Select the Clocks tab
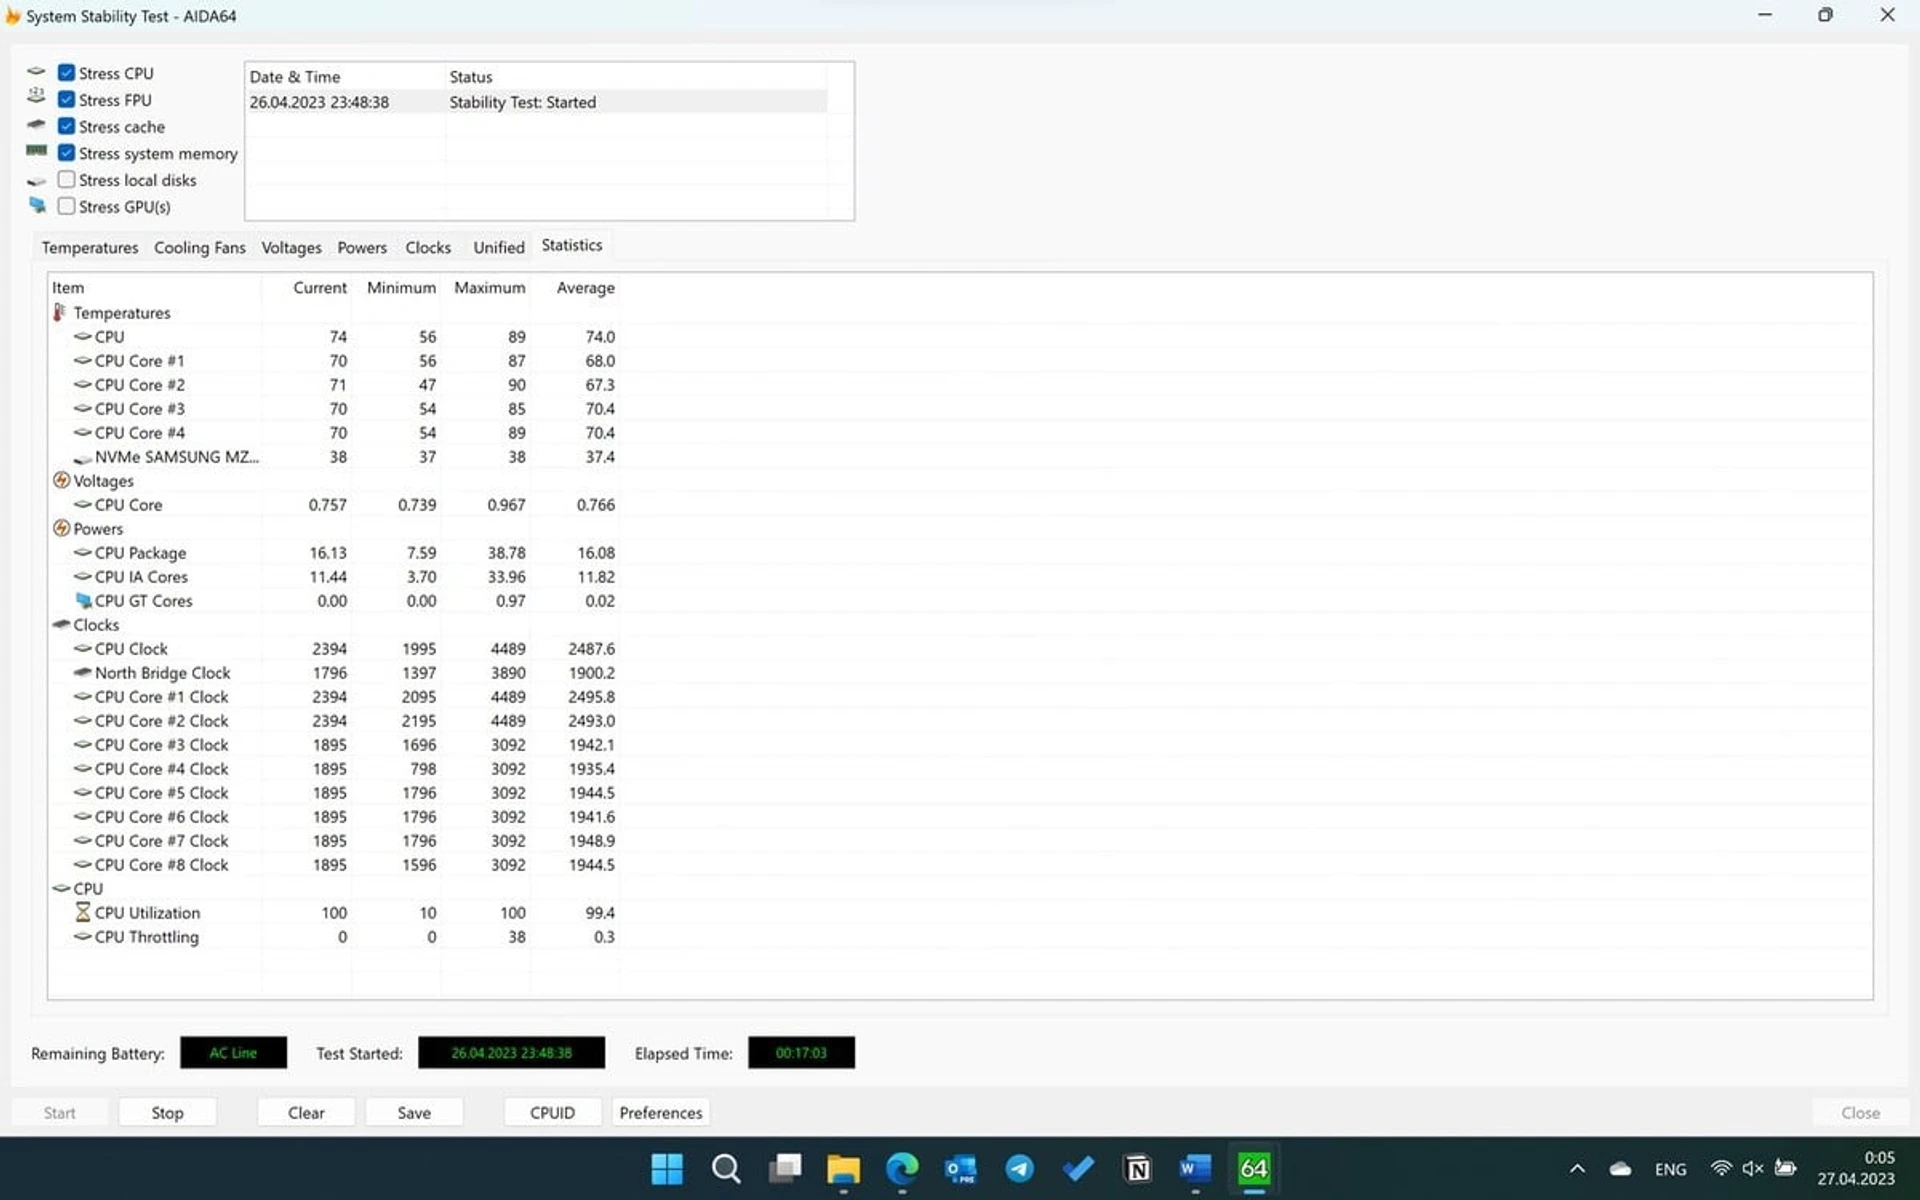This screenshot has height=1200, width=1920. point(428,247)
